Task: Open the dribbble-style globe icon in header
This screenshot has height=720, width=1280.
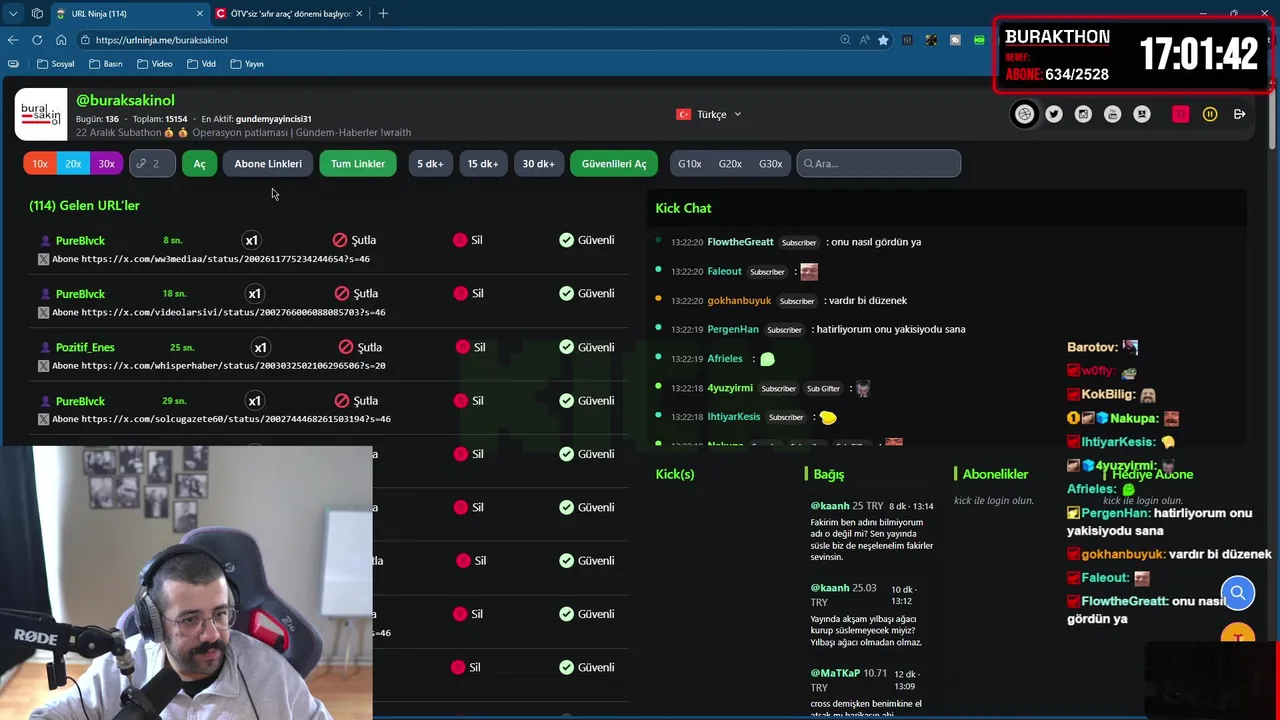Action: [x=1024, y=114]
